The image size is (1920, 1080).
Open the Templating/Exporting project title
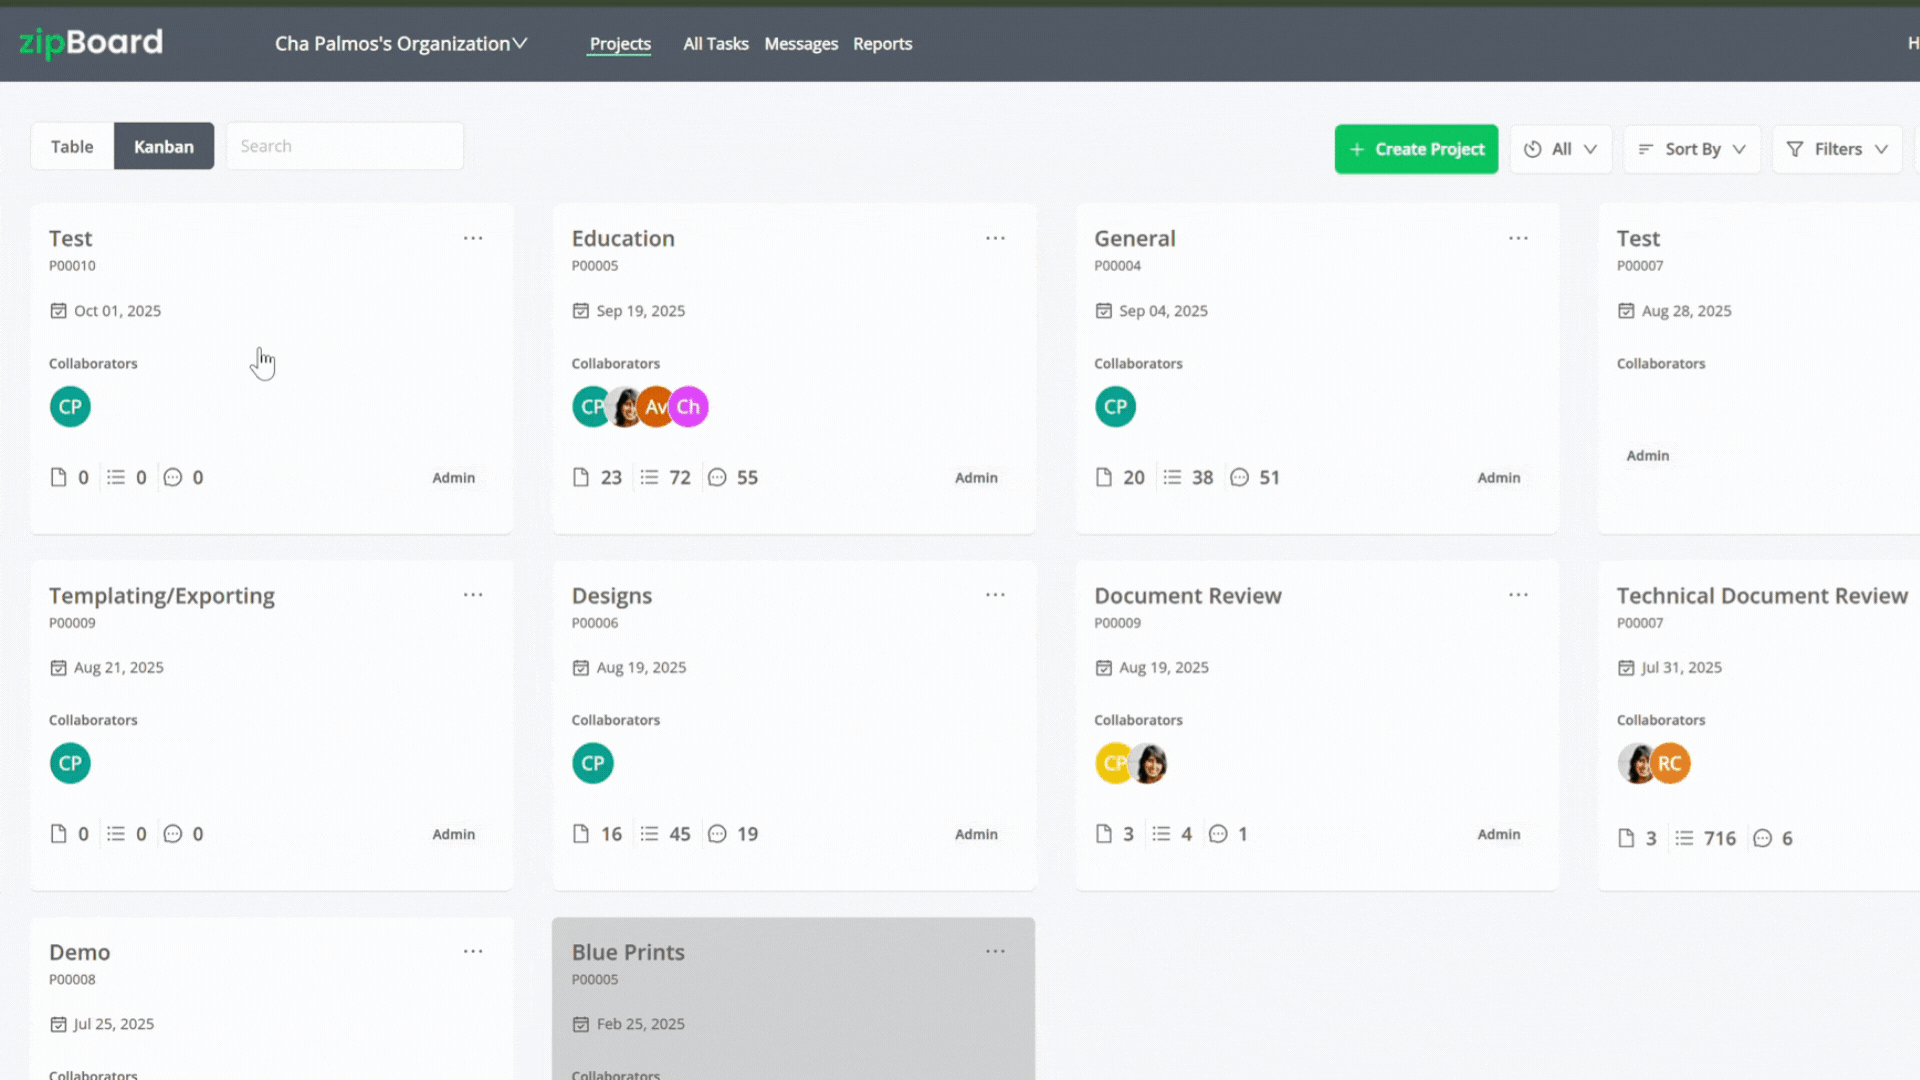[x=162, y=596]
